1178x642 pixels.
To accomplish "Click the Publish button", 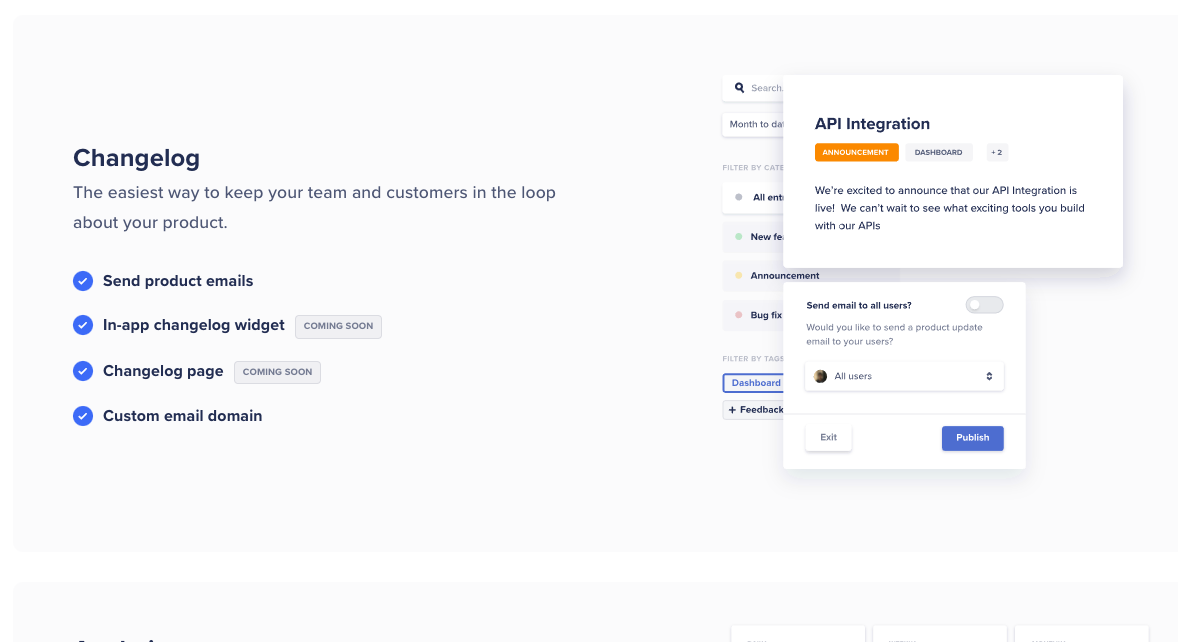I will pyautogui.click(x=972, y=438).
